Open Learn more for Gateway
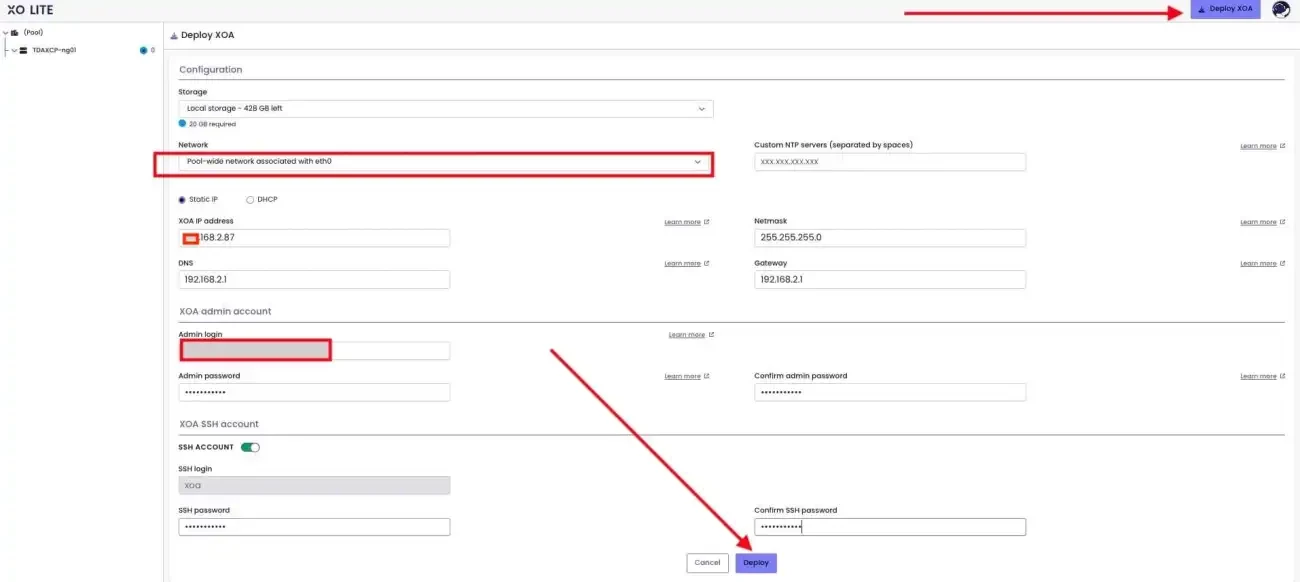 (x=1262, y=263)
